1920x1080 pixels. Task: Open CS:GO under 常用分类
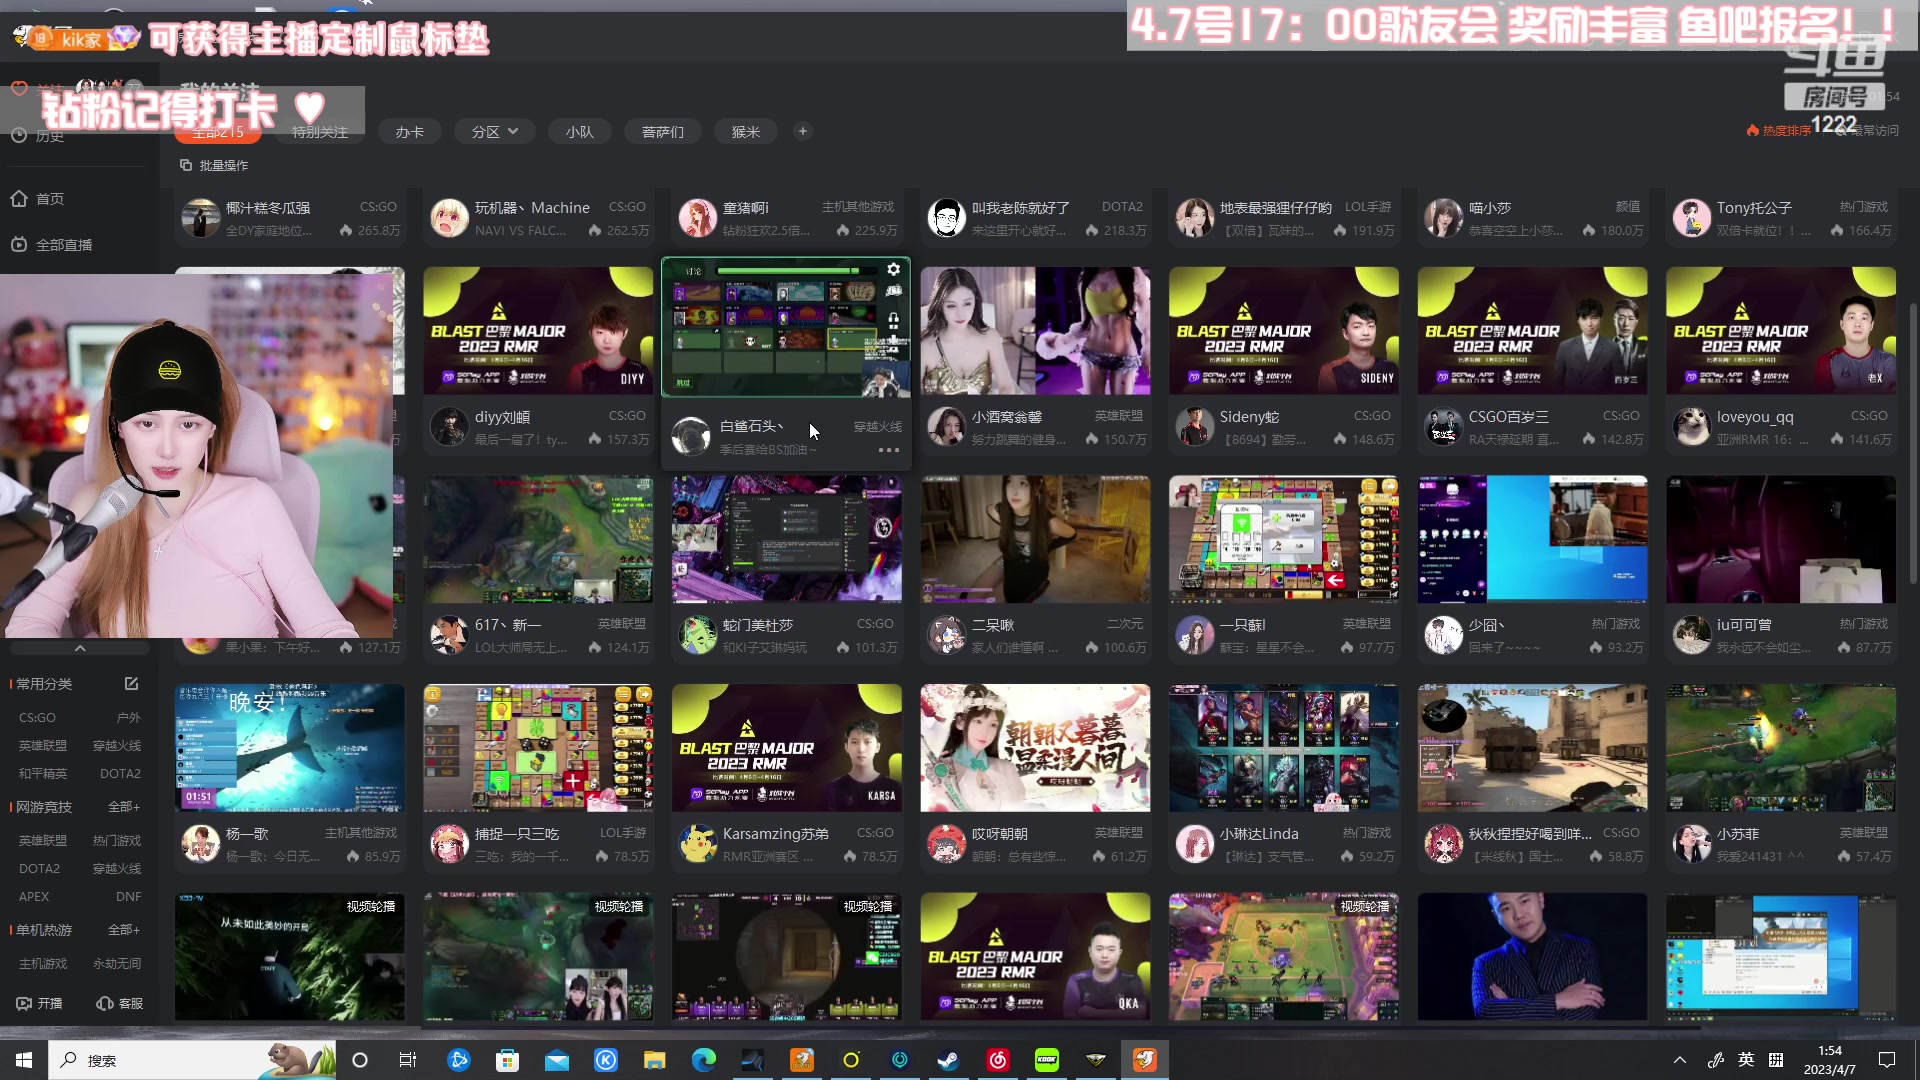(37, 718)
